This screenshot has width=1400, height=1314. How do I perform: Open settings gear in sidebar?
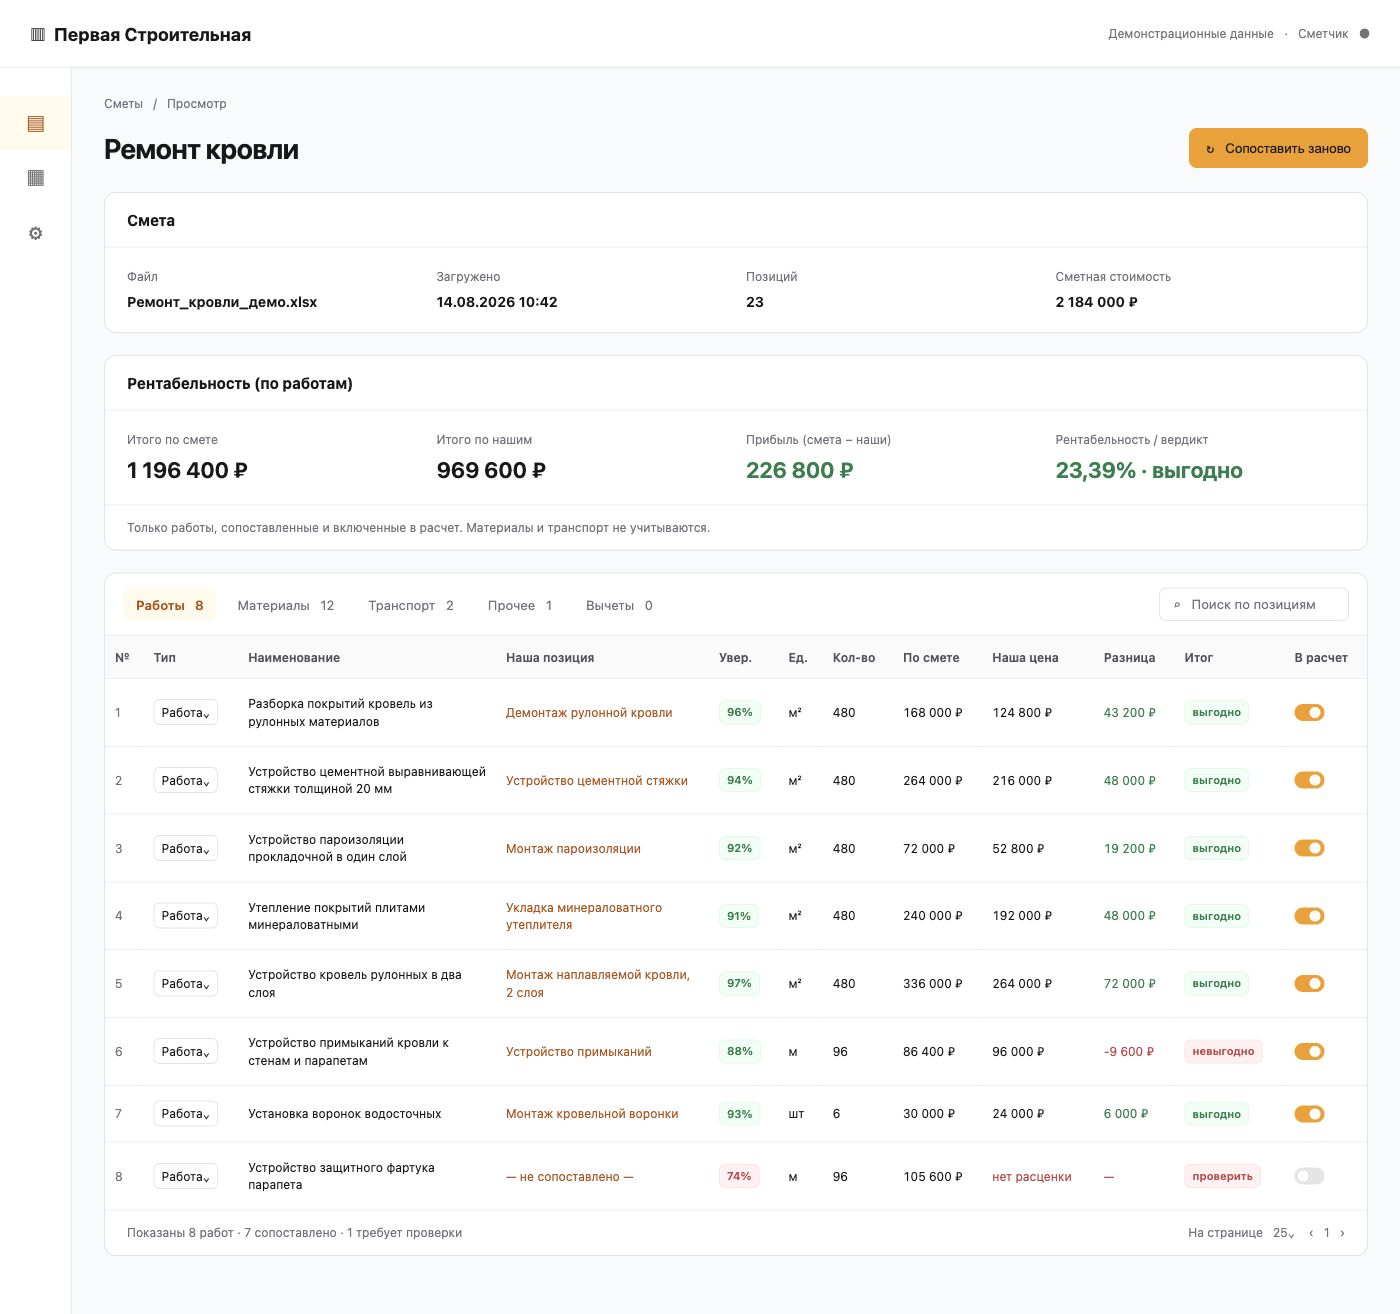click(x=36, y=233)
